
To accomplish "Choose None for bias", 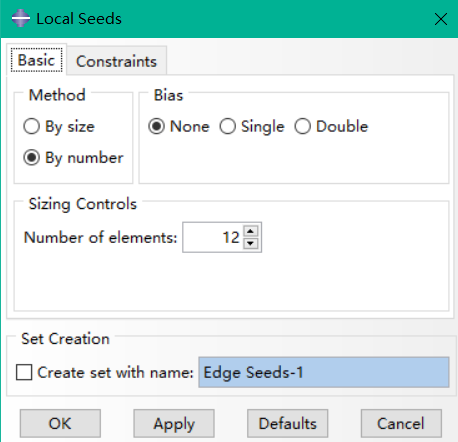I will point(179,127).
